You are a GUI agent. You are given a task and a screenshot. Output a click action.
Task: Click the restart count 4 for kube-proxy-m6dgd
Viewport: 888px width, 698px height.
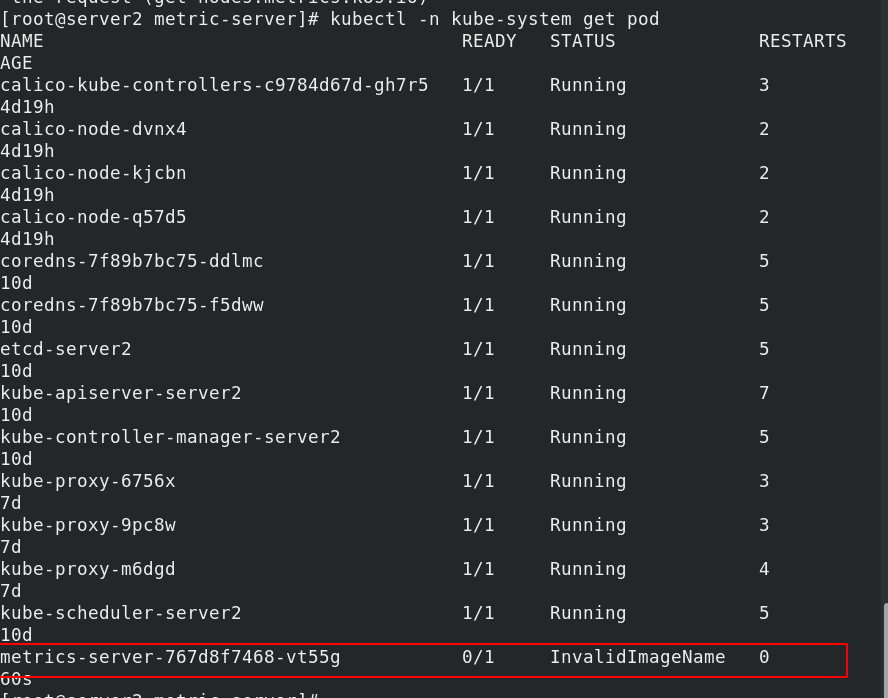pos(764,569)
